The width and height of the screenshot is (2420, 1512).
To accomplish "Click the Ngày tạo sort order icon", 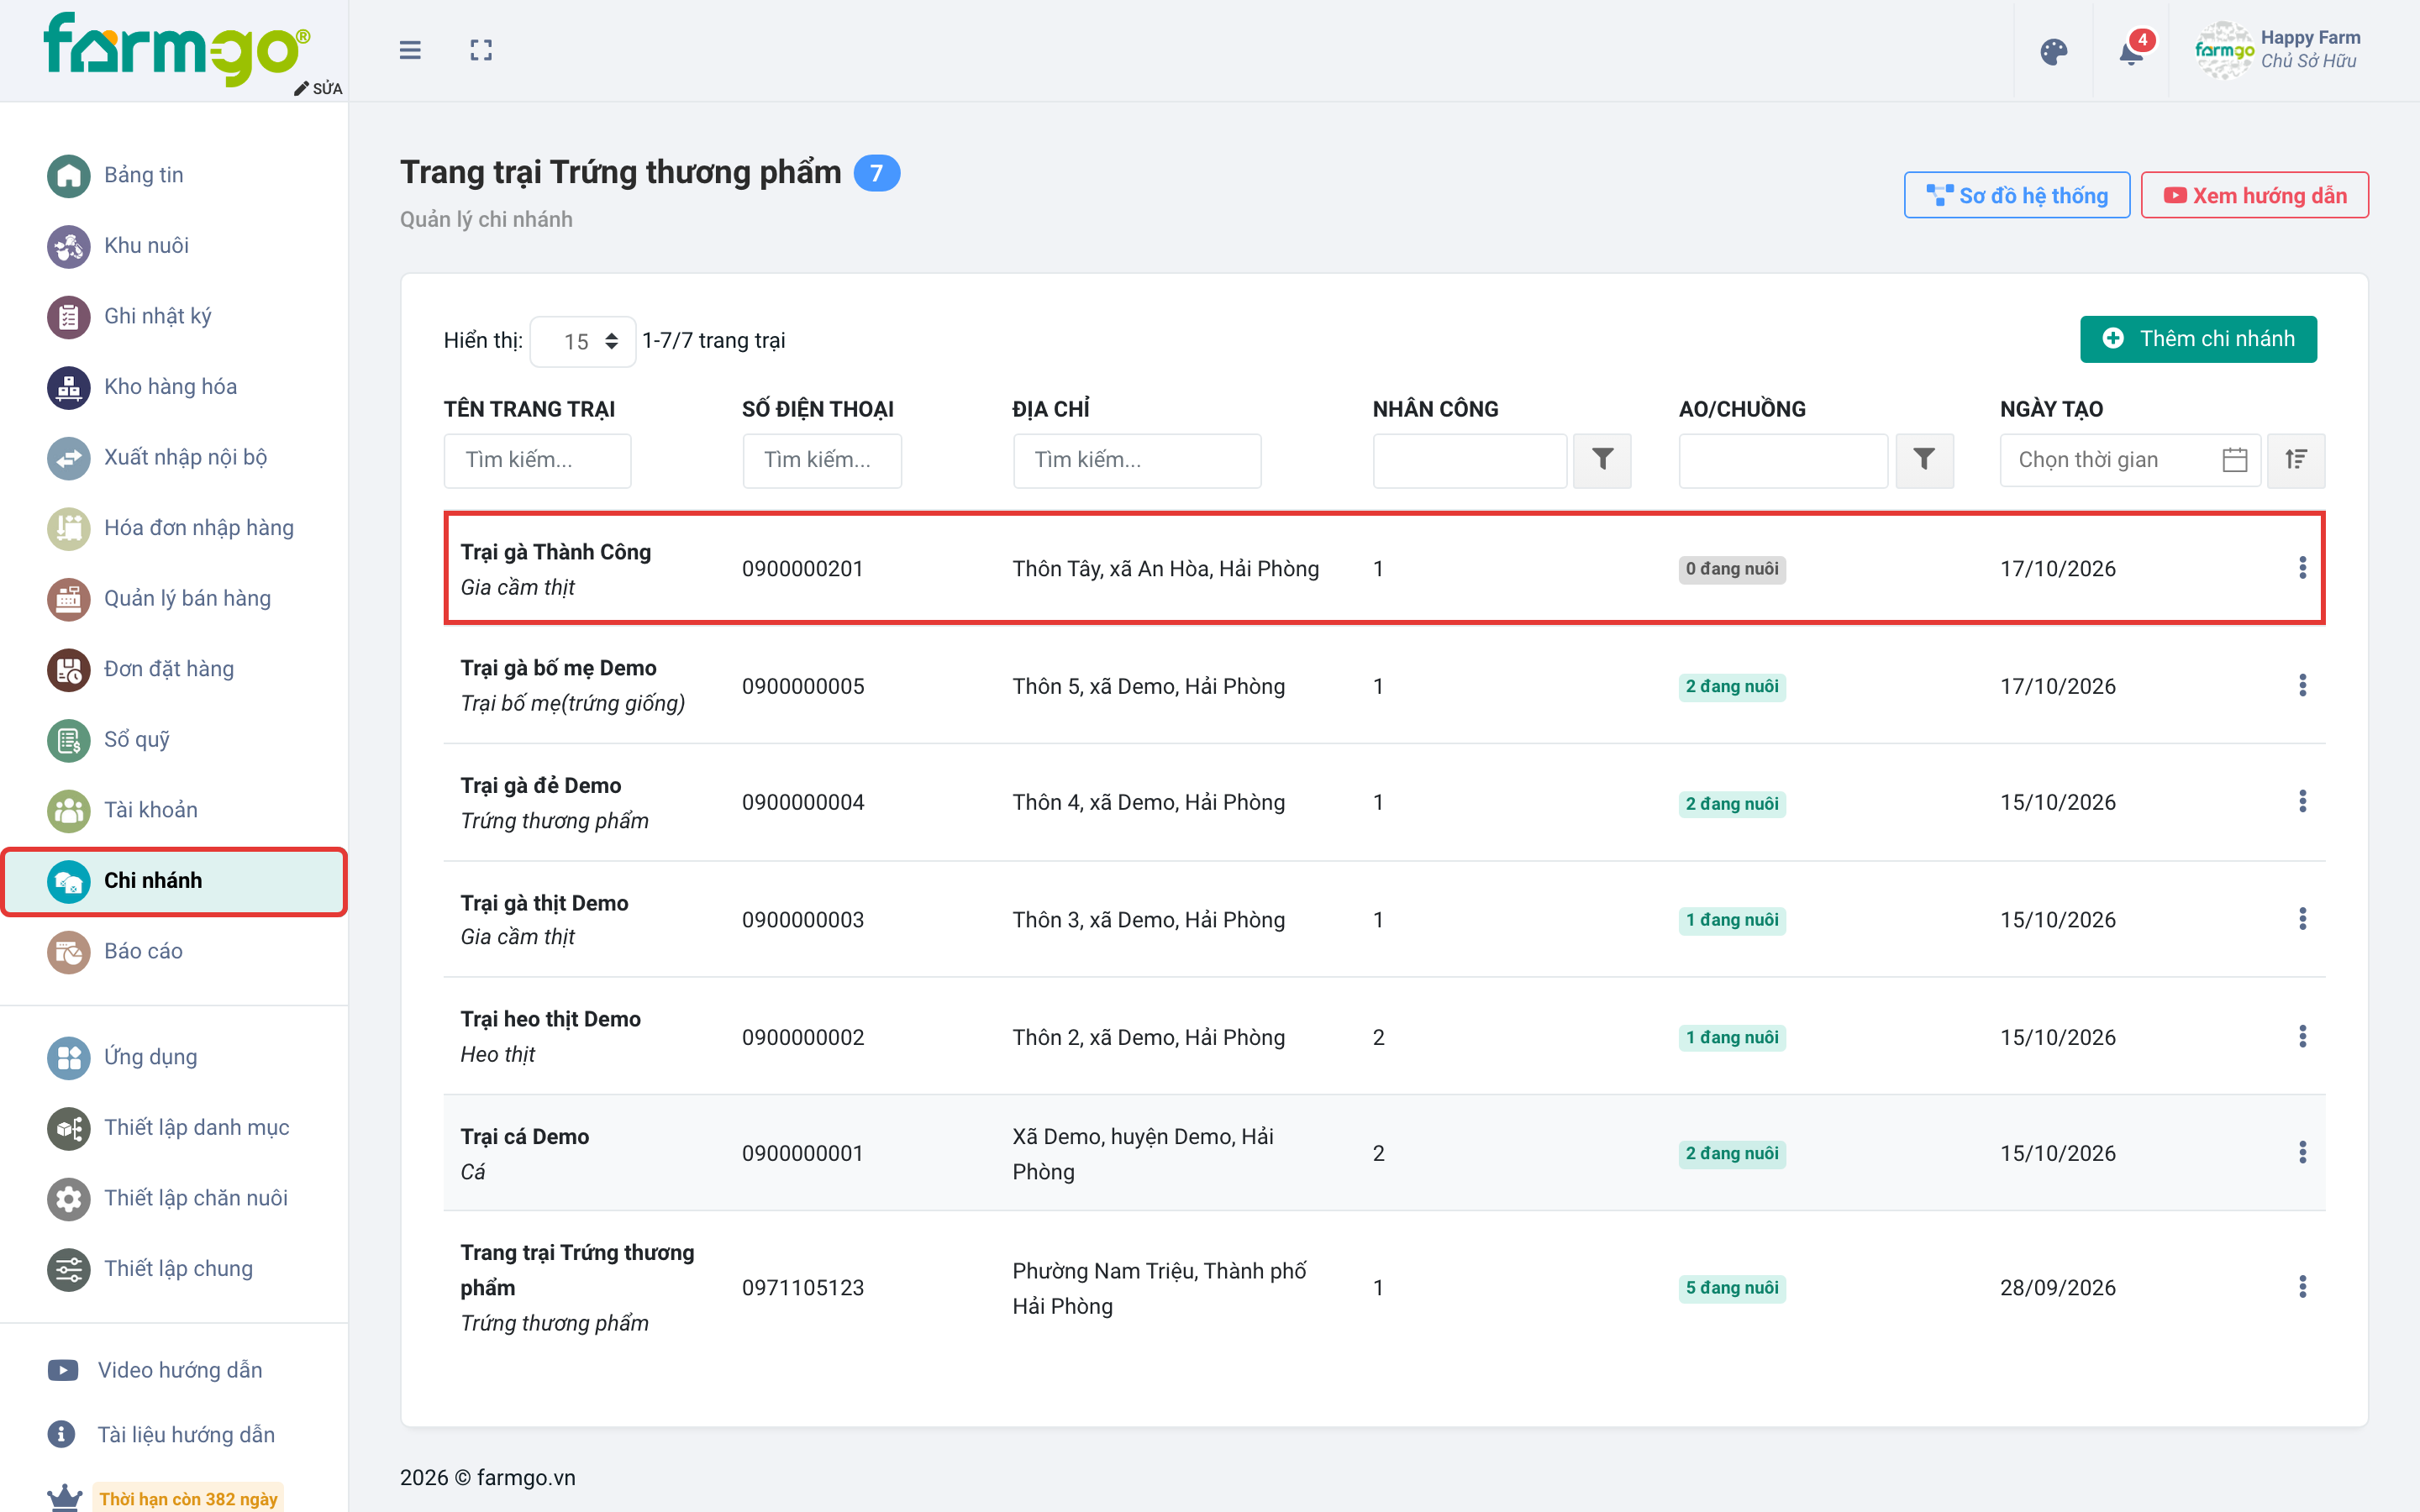I will [2296, 460].
